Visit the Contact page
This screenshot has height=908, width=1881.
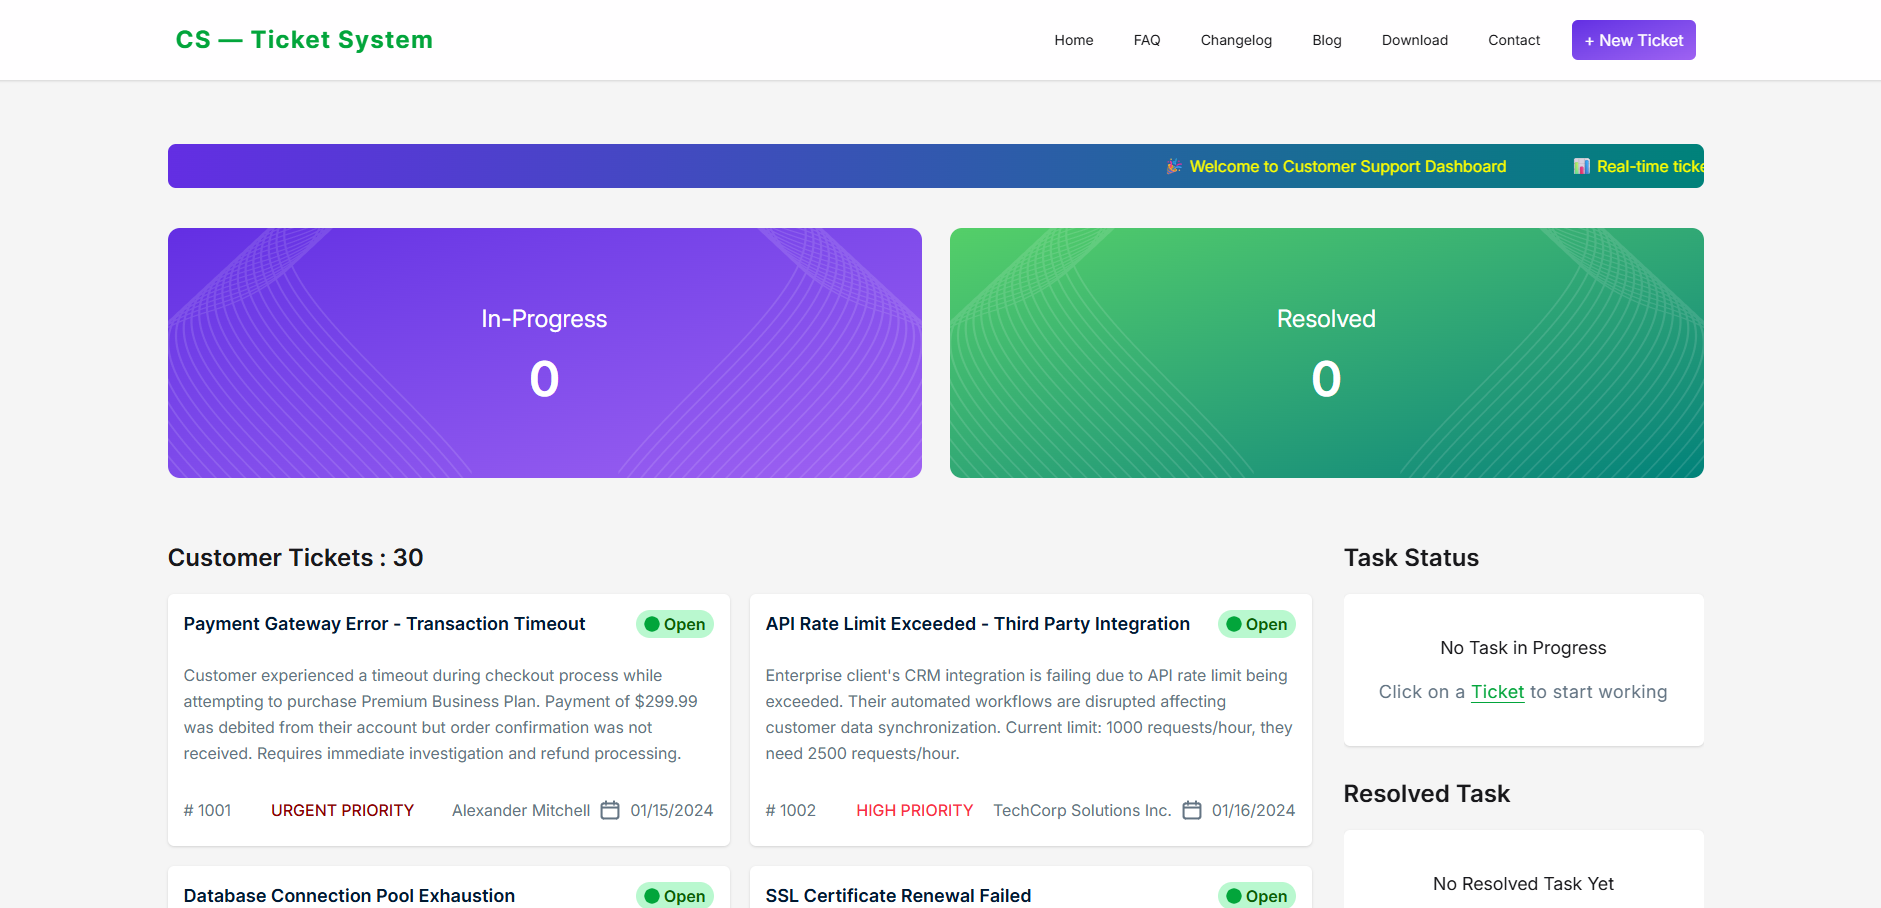(x=1513, y=40)
